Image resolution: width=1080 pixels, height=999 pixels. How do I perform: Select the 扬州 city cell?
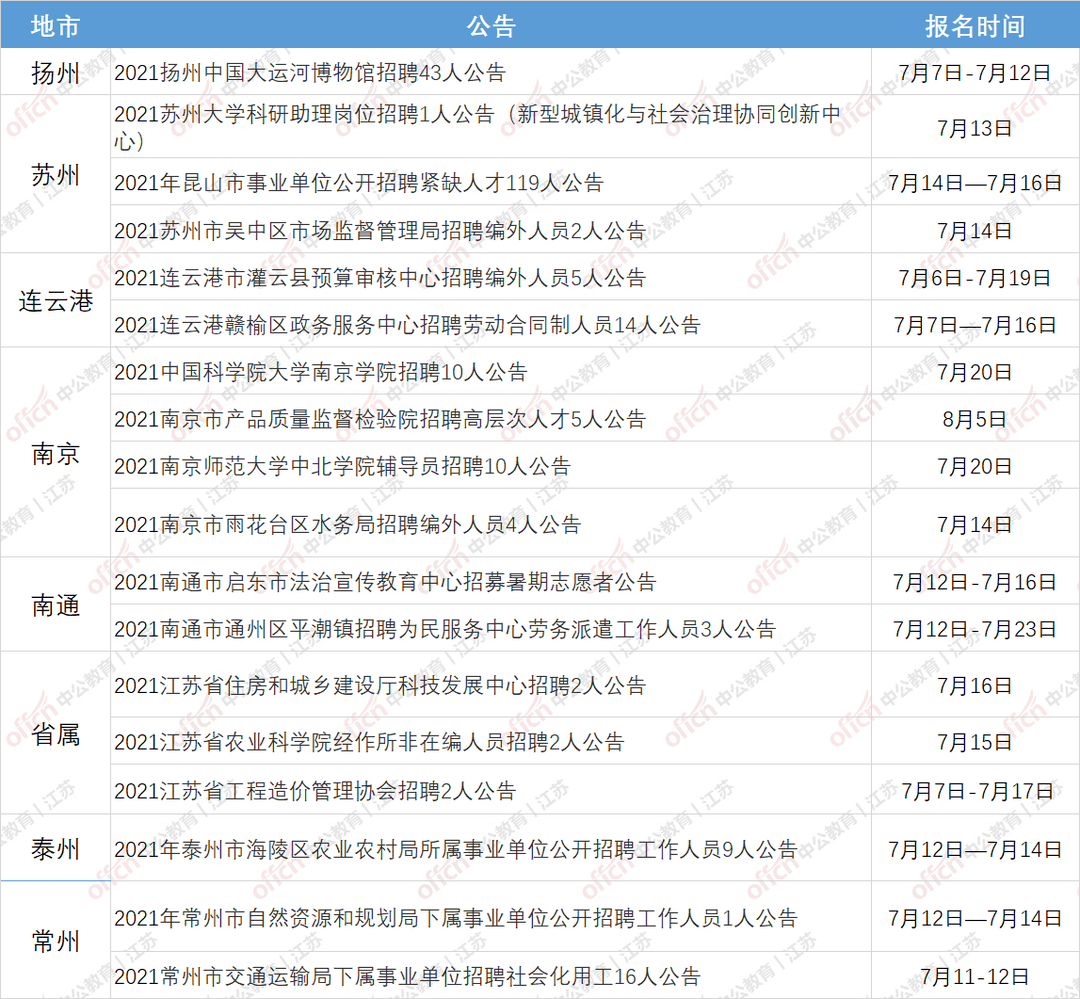click(55, 72)
